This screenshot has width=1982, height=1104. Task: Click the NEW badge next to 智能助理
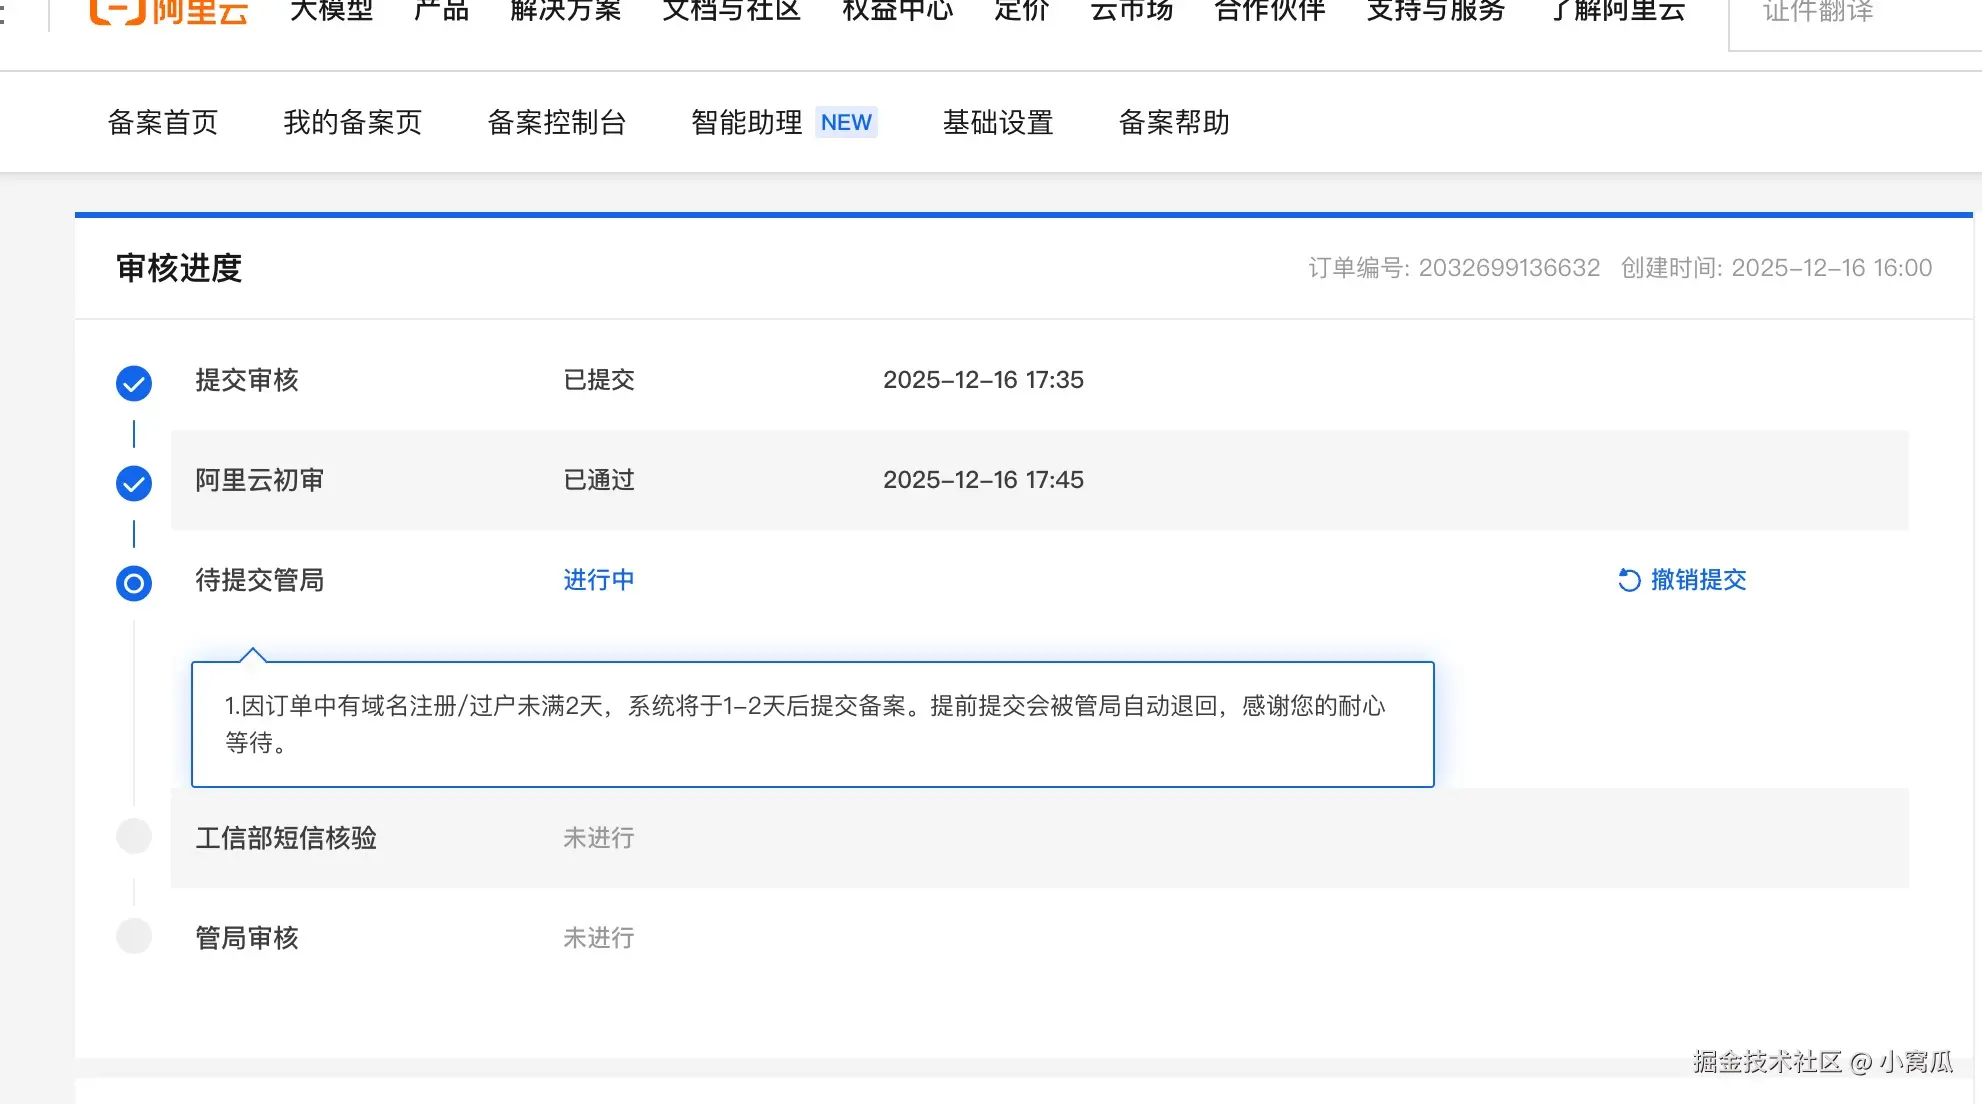click(846, 122)
